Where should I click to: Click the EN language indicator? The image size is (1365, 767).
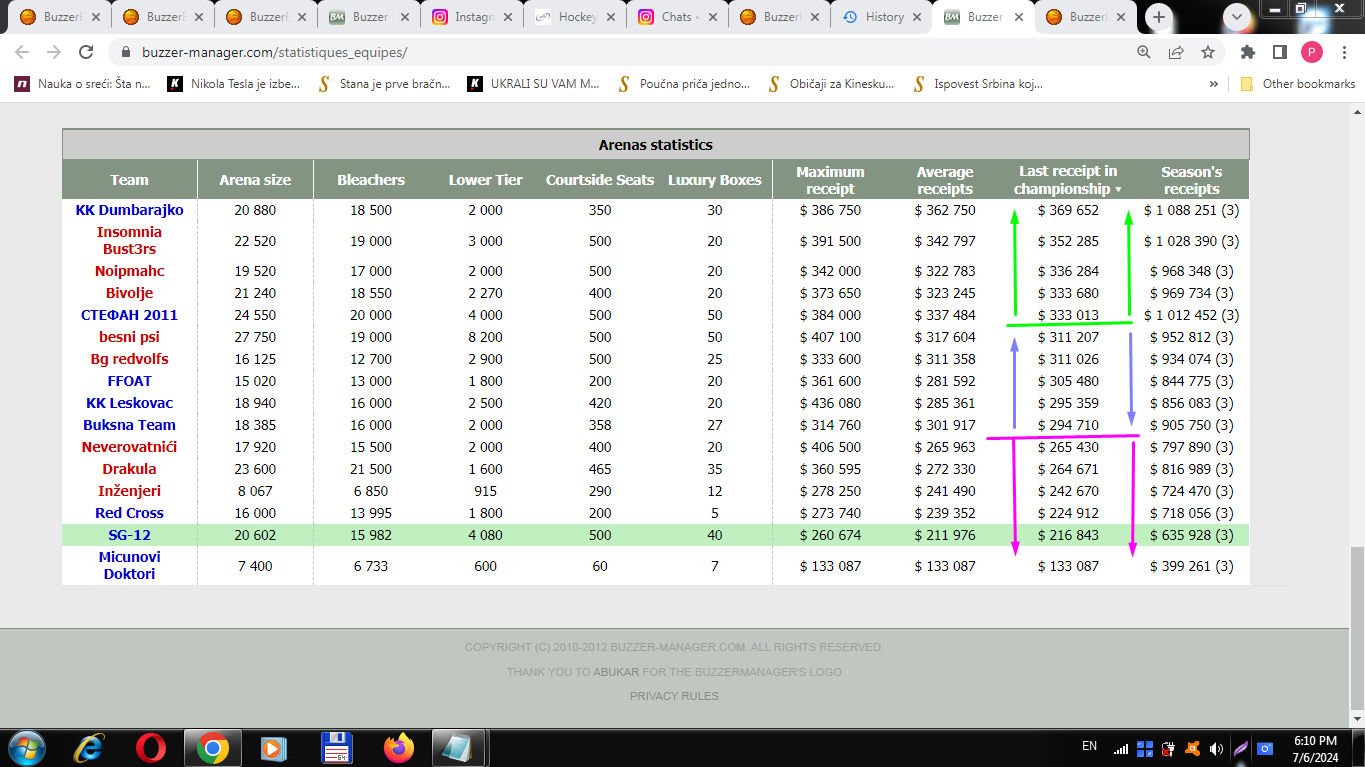coord(1089,745)
